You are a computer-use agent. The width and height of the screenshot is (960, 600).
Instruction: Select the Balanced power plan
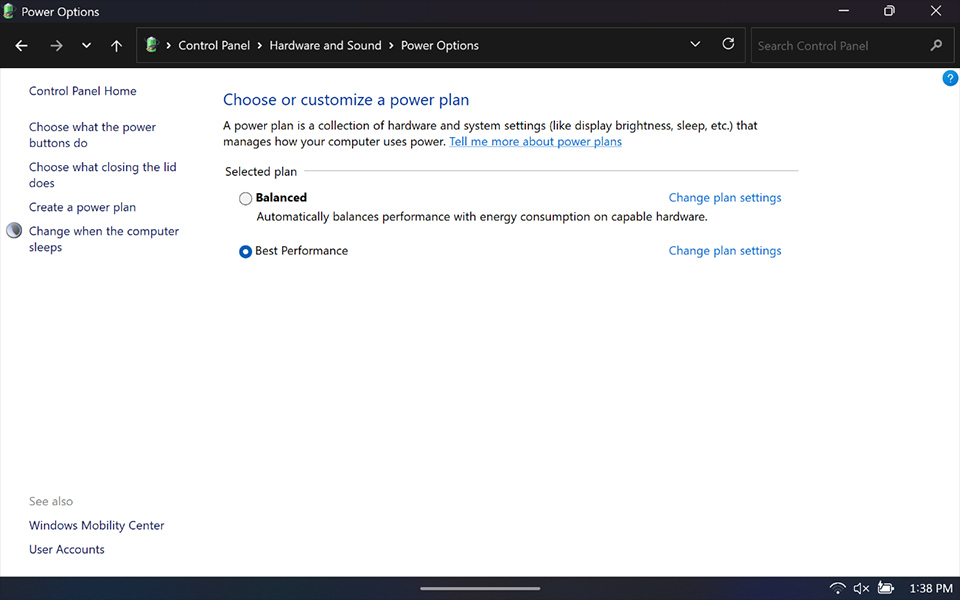[x=246, y=199]
